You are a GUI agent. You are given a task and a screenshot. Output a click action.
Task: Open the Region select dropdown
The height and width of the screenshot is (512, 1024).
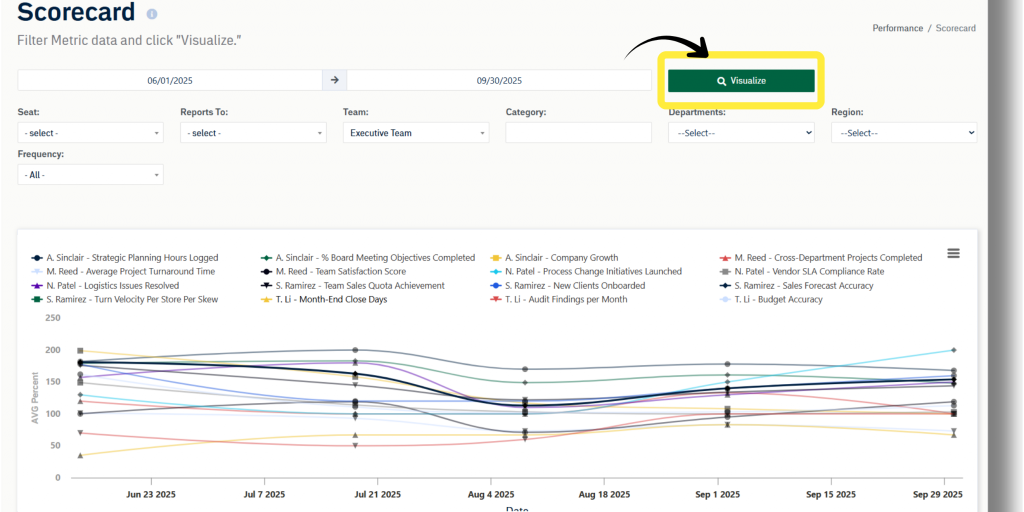903,133
